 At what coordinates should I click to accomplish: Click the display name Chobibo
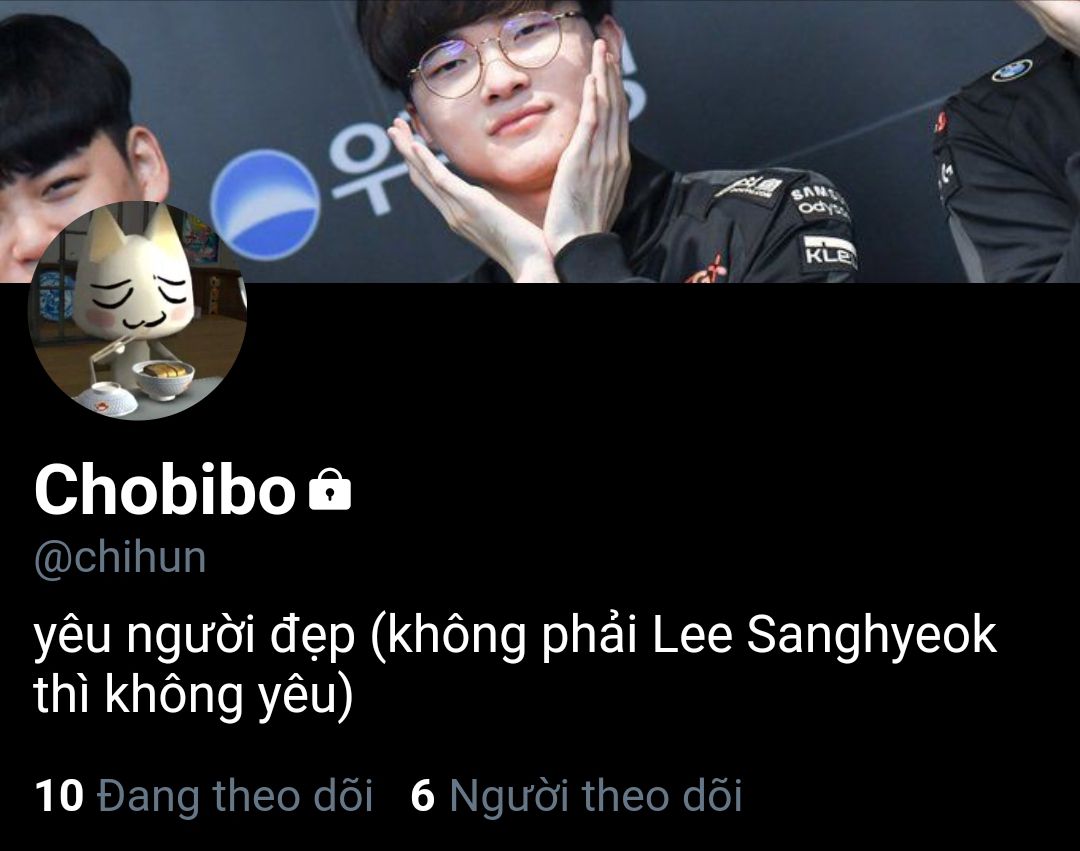[165, 489]
